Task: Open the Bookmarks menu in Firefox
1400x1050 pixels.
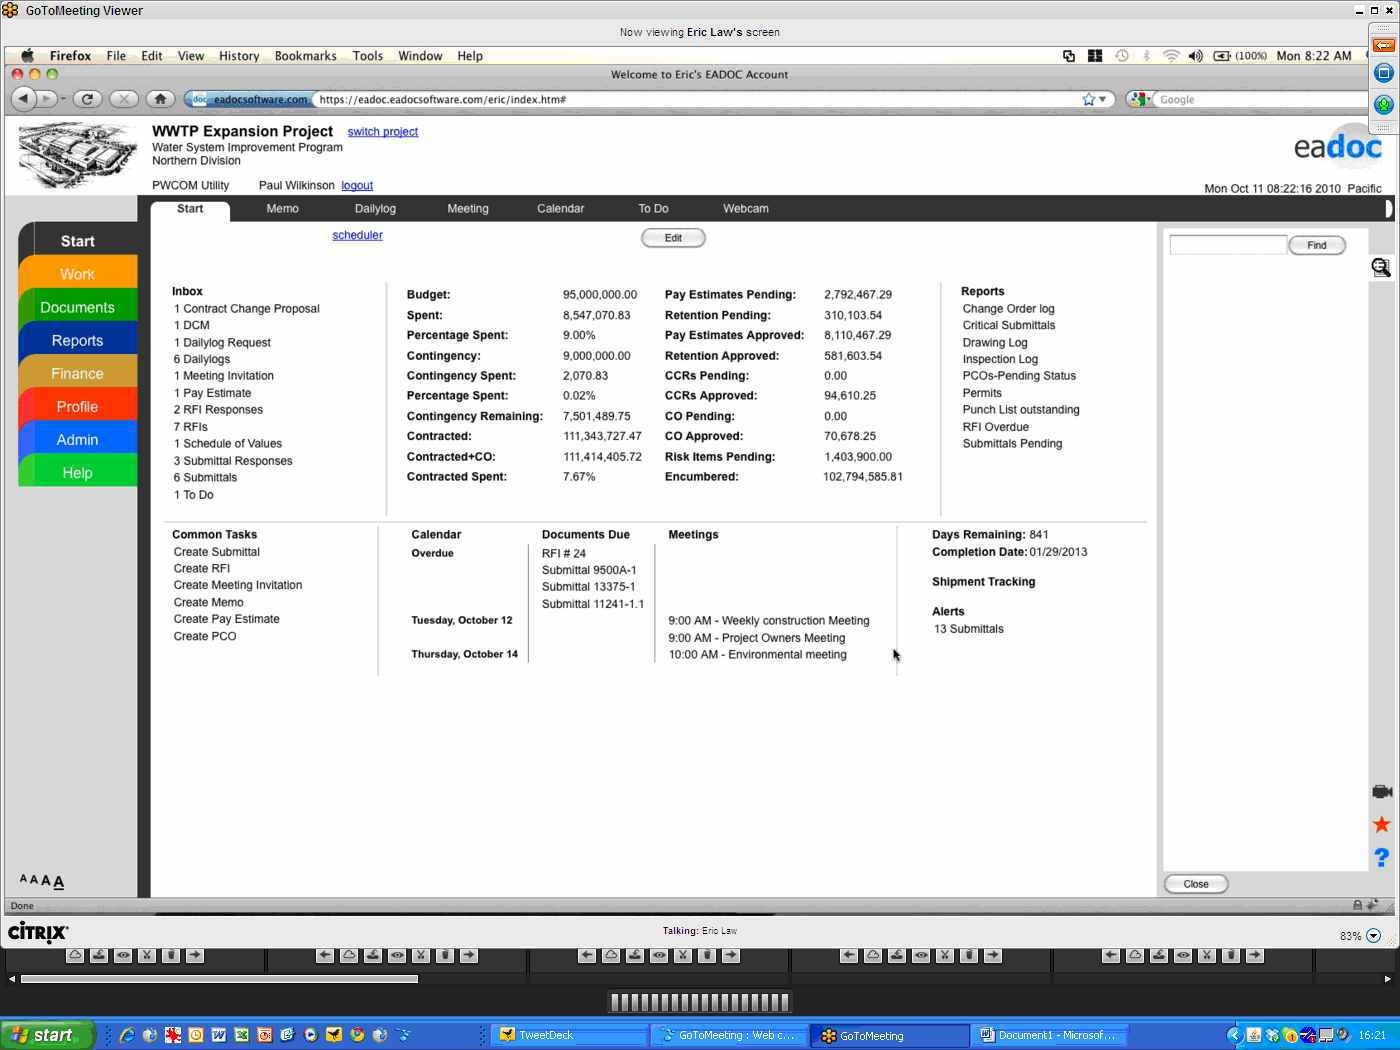Action: click(x=305, y=56)
